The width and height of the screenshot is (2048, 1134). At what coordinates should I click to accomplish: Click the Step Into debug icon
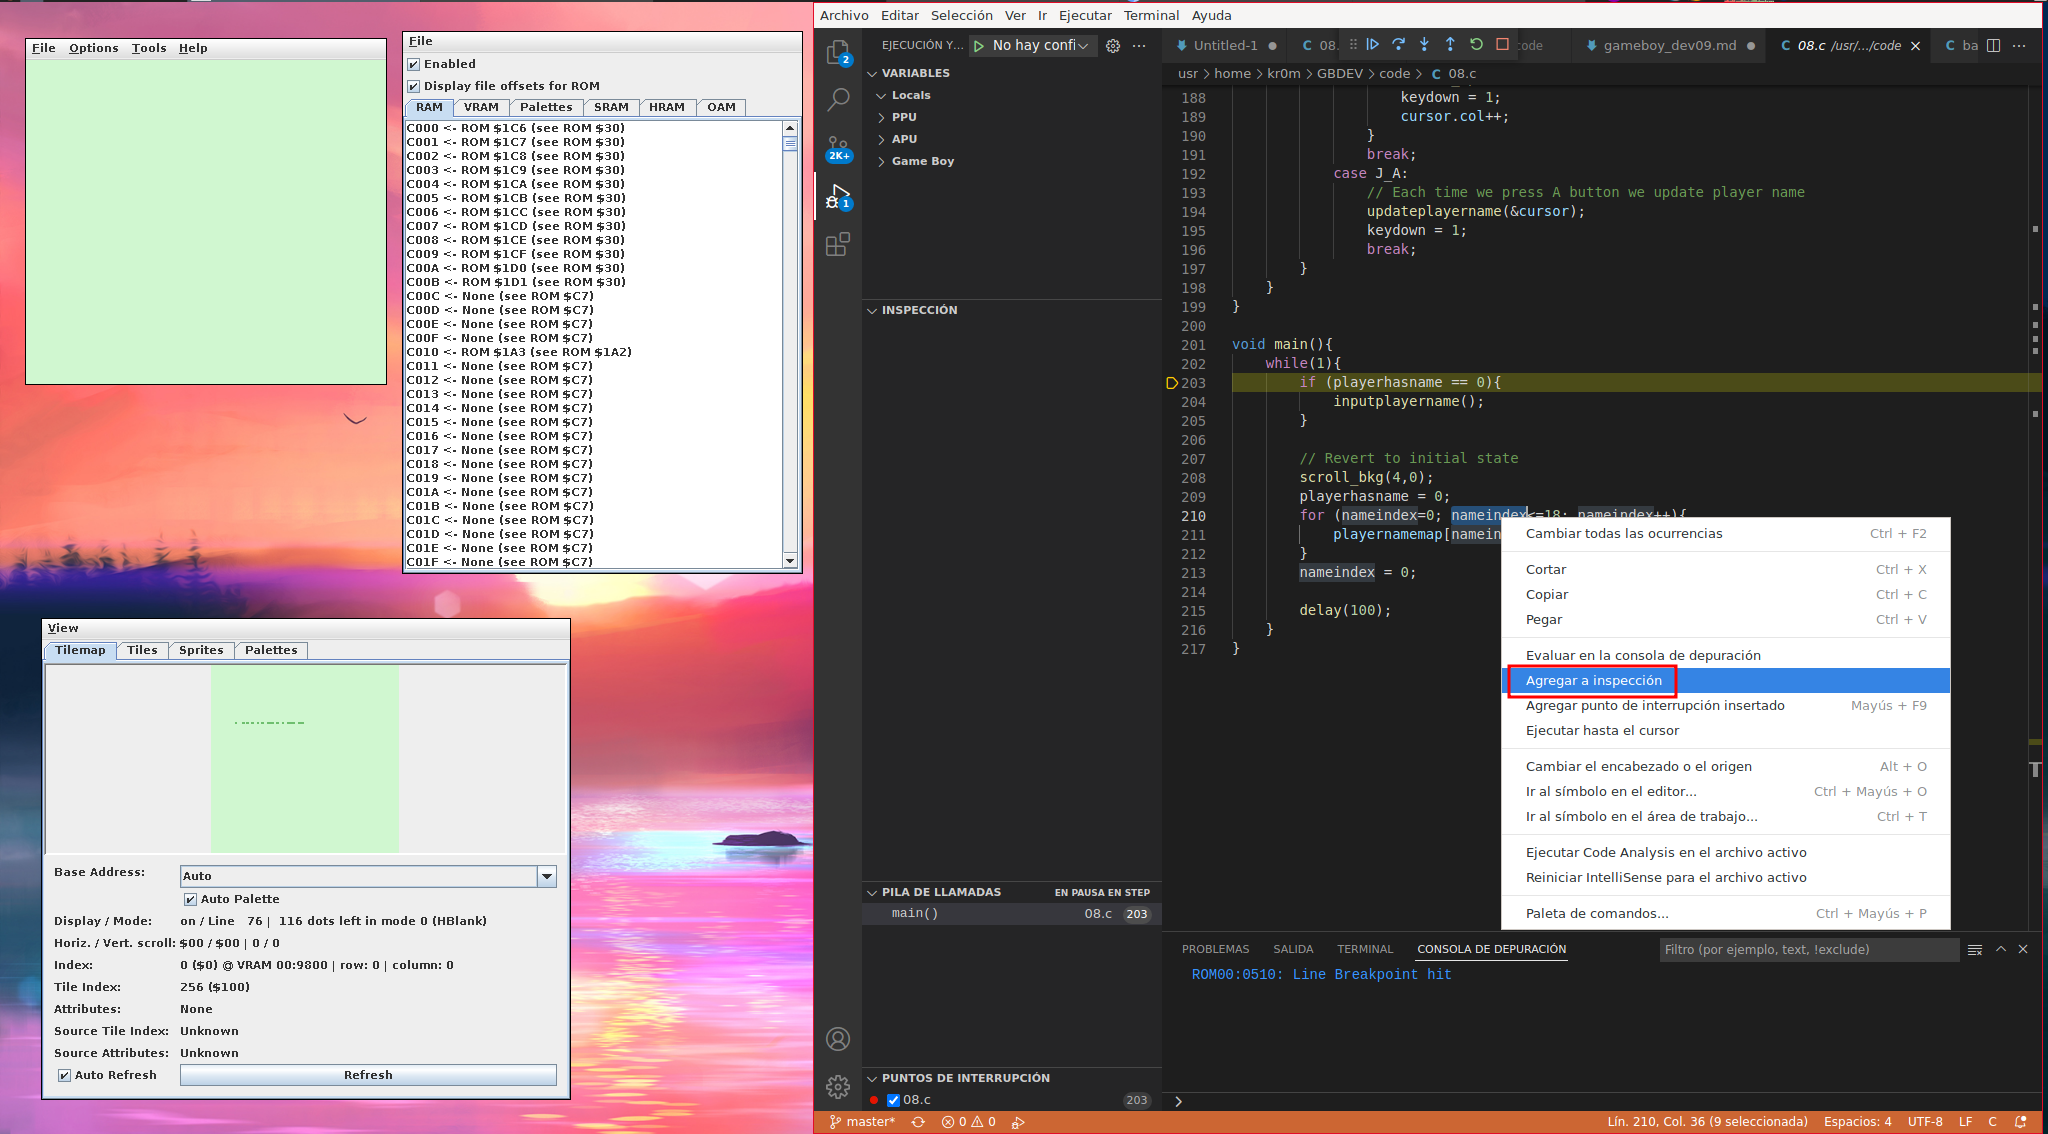1424,45
